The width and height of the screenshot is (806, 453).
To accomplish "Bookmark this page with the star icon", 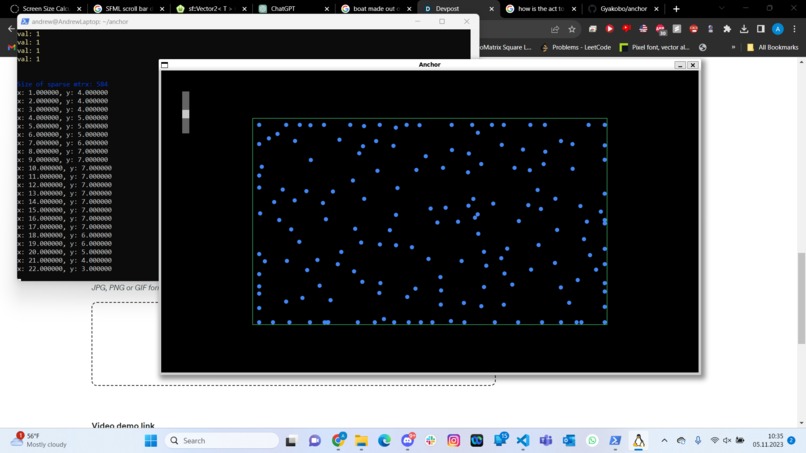I will [572, 29].
